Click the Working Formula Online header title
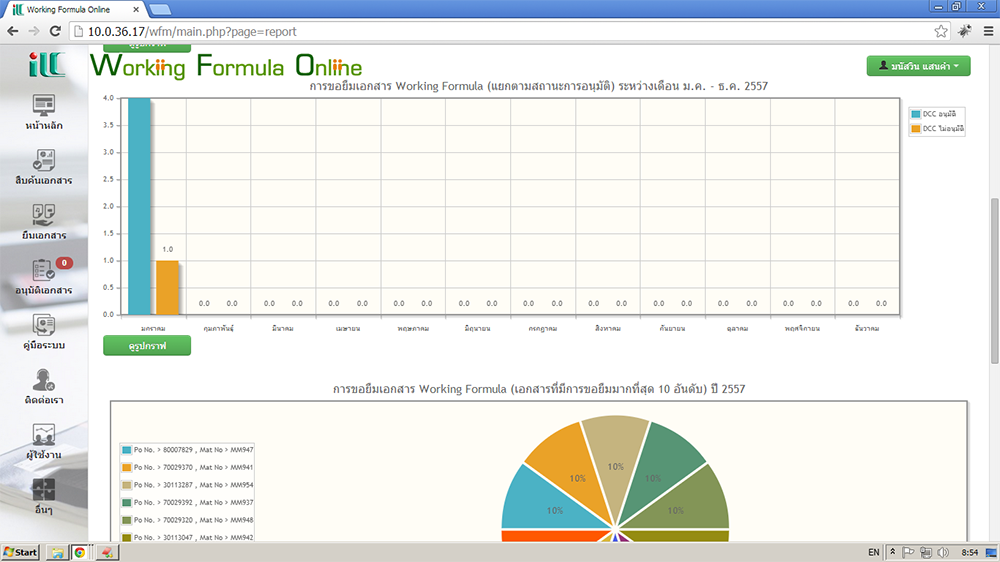This screenshot has height=562, width=1000. (x=226, y=66)
